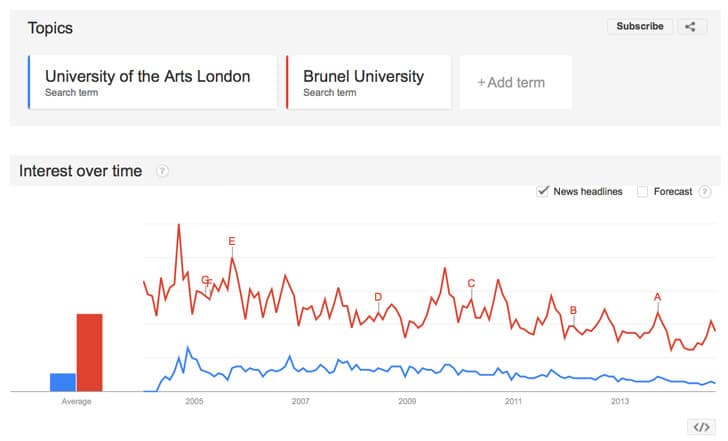The image size is (728, 441).
Task: Open the Interest over time help icon
Action: (x=162, y=171)
